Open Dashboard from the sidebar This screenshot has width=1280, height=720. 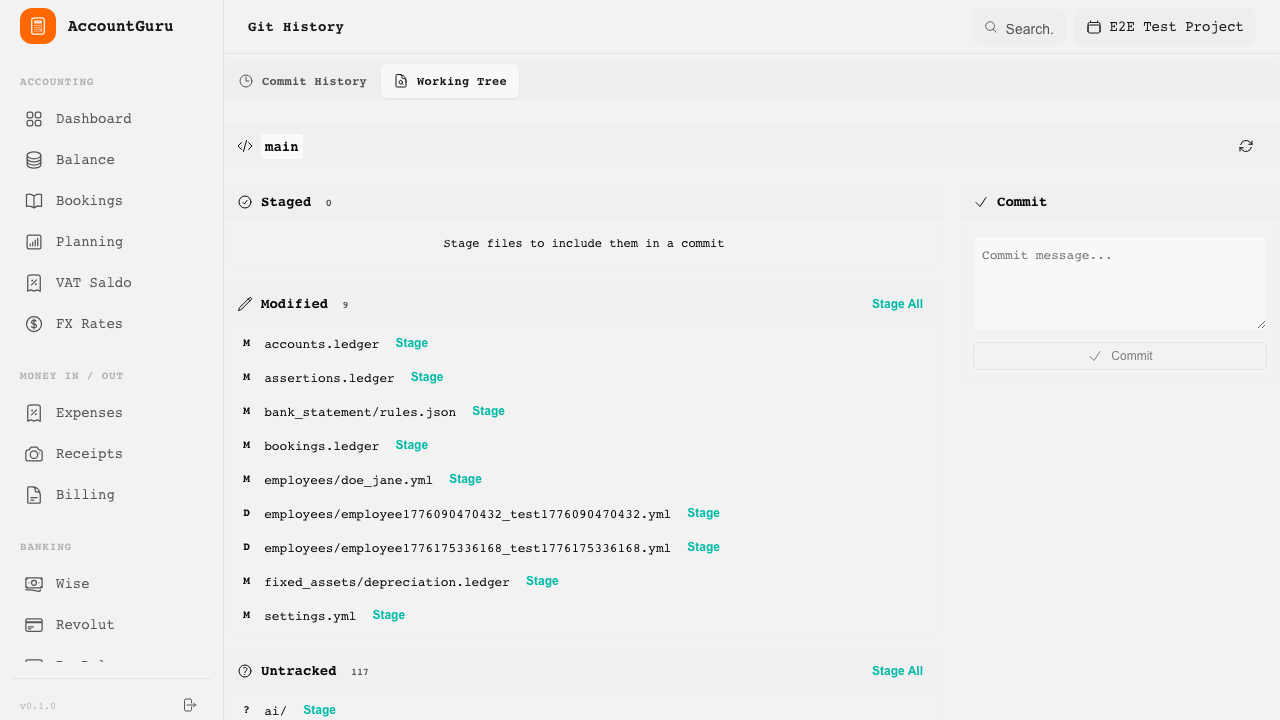(x=93, y=119)
